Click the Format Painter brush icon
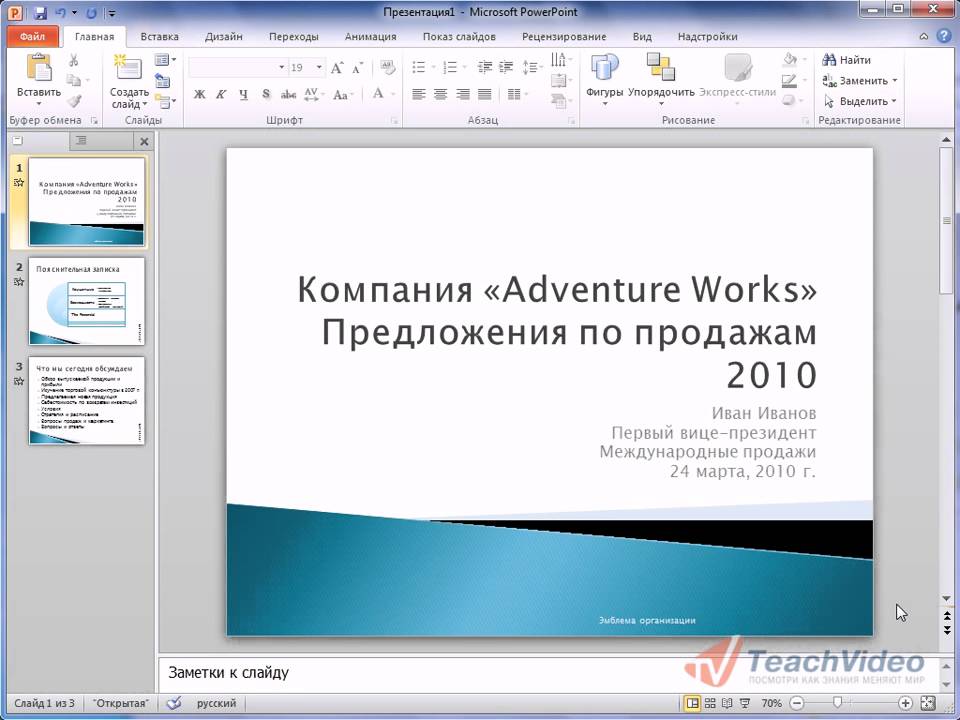 point(73,100)
